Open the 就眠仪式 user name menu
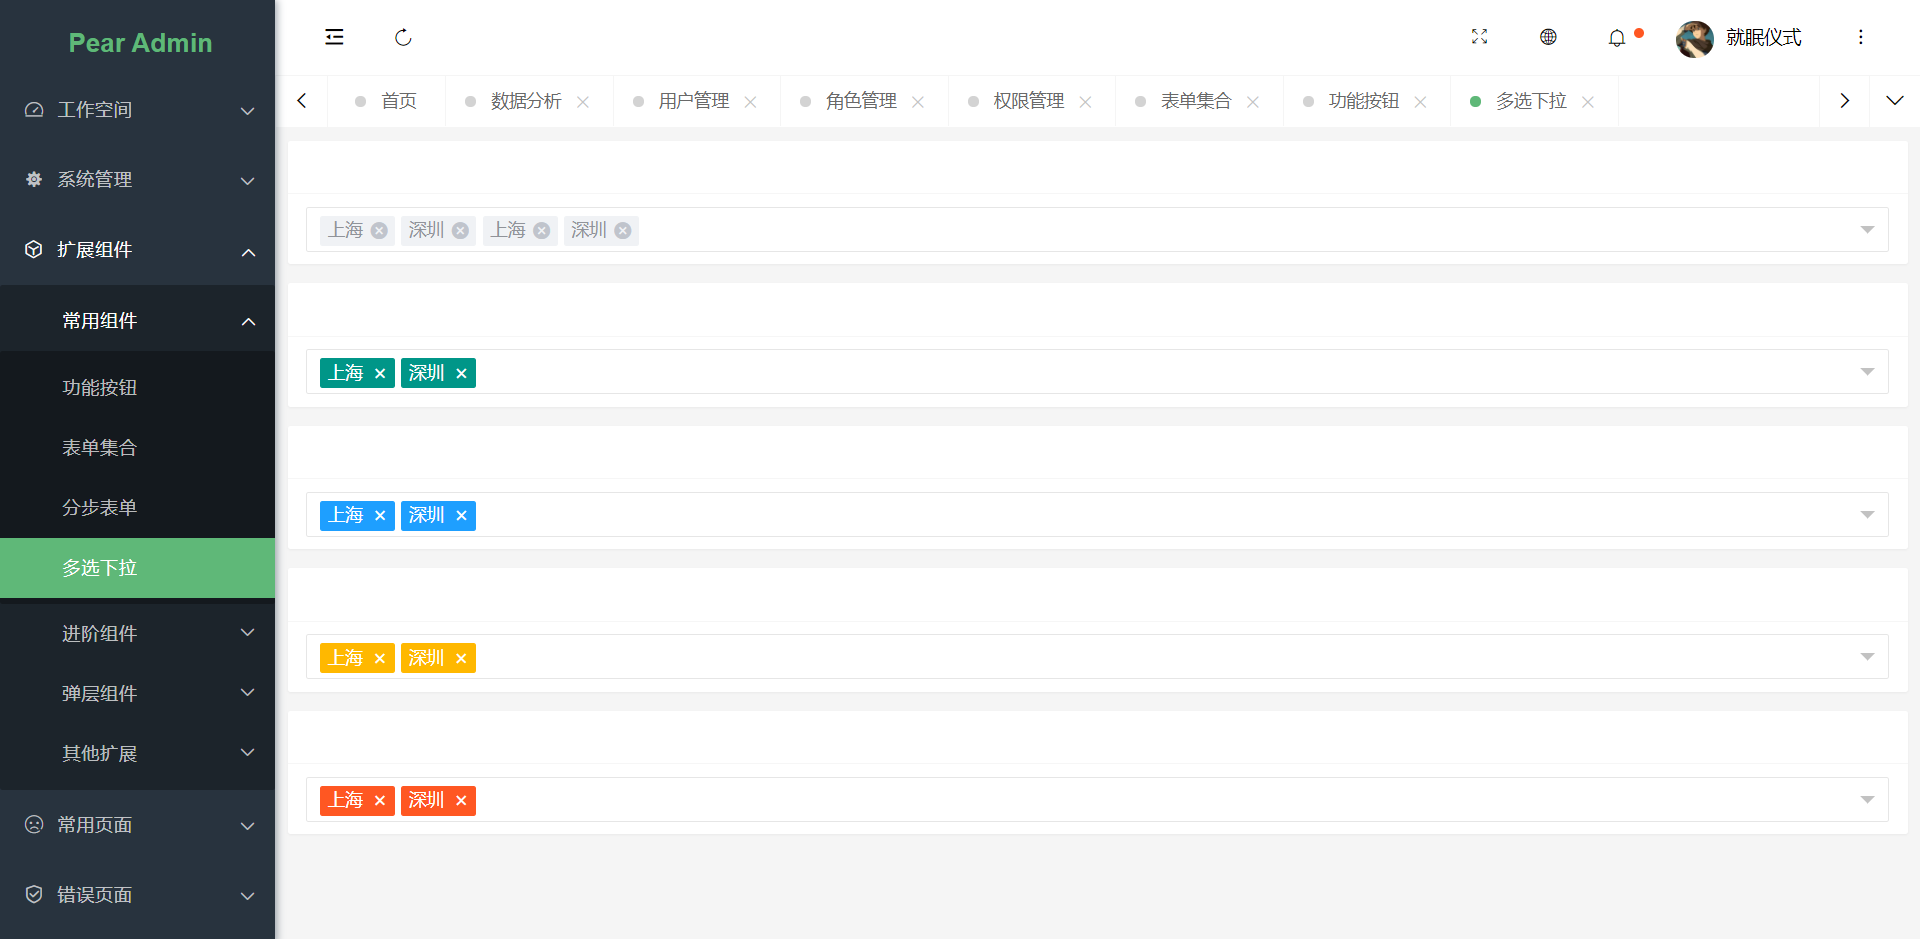Viewport: 1920px width, 939px height. (x=1763, y=38)
